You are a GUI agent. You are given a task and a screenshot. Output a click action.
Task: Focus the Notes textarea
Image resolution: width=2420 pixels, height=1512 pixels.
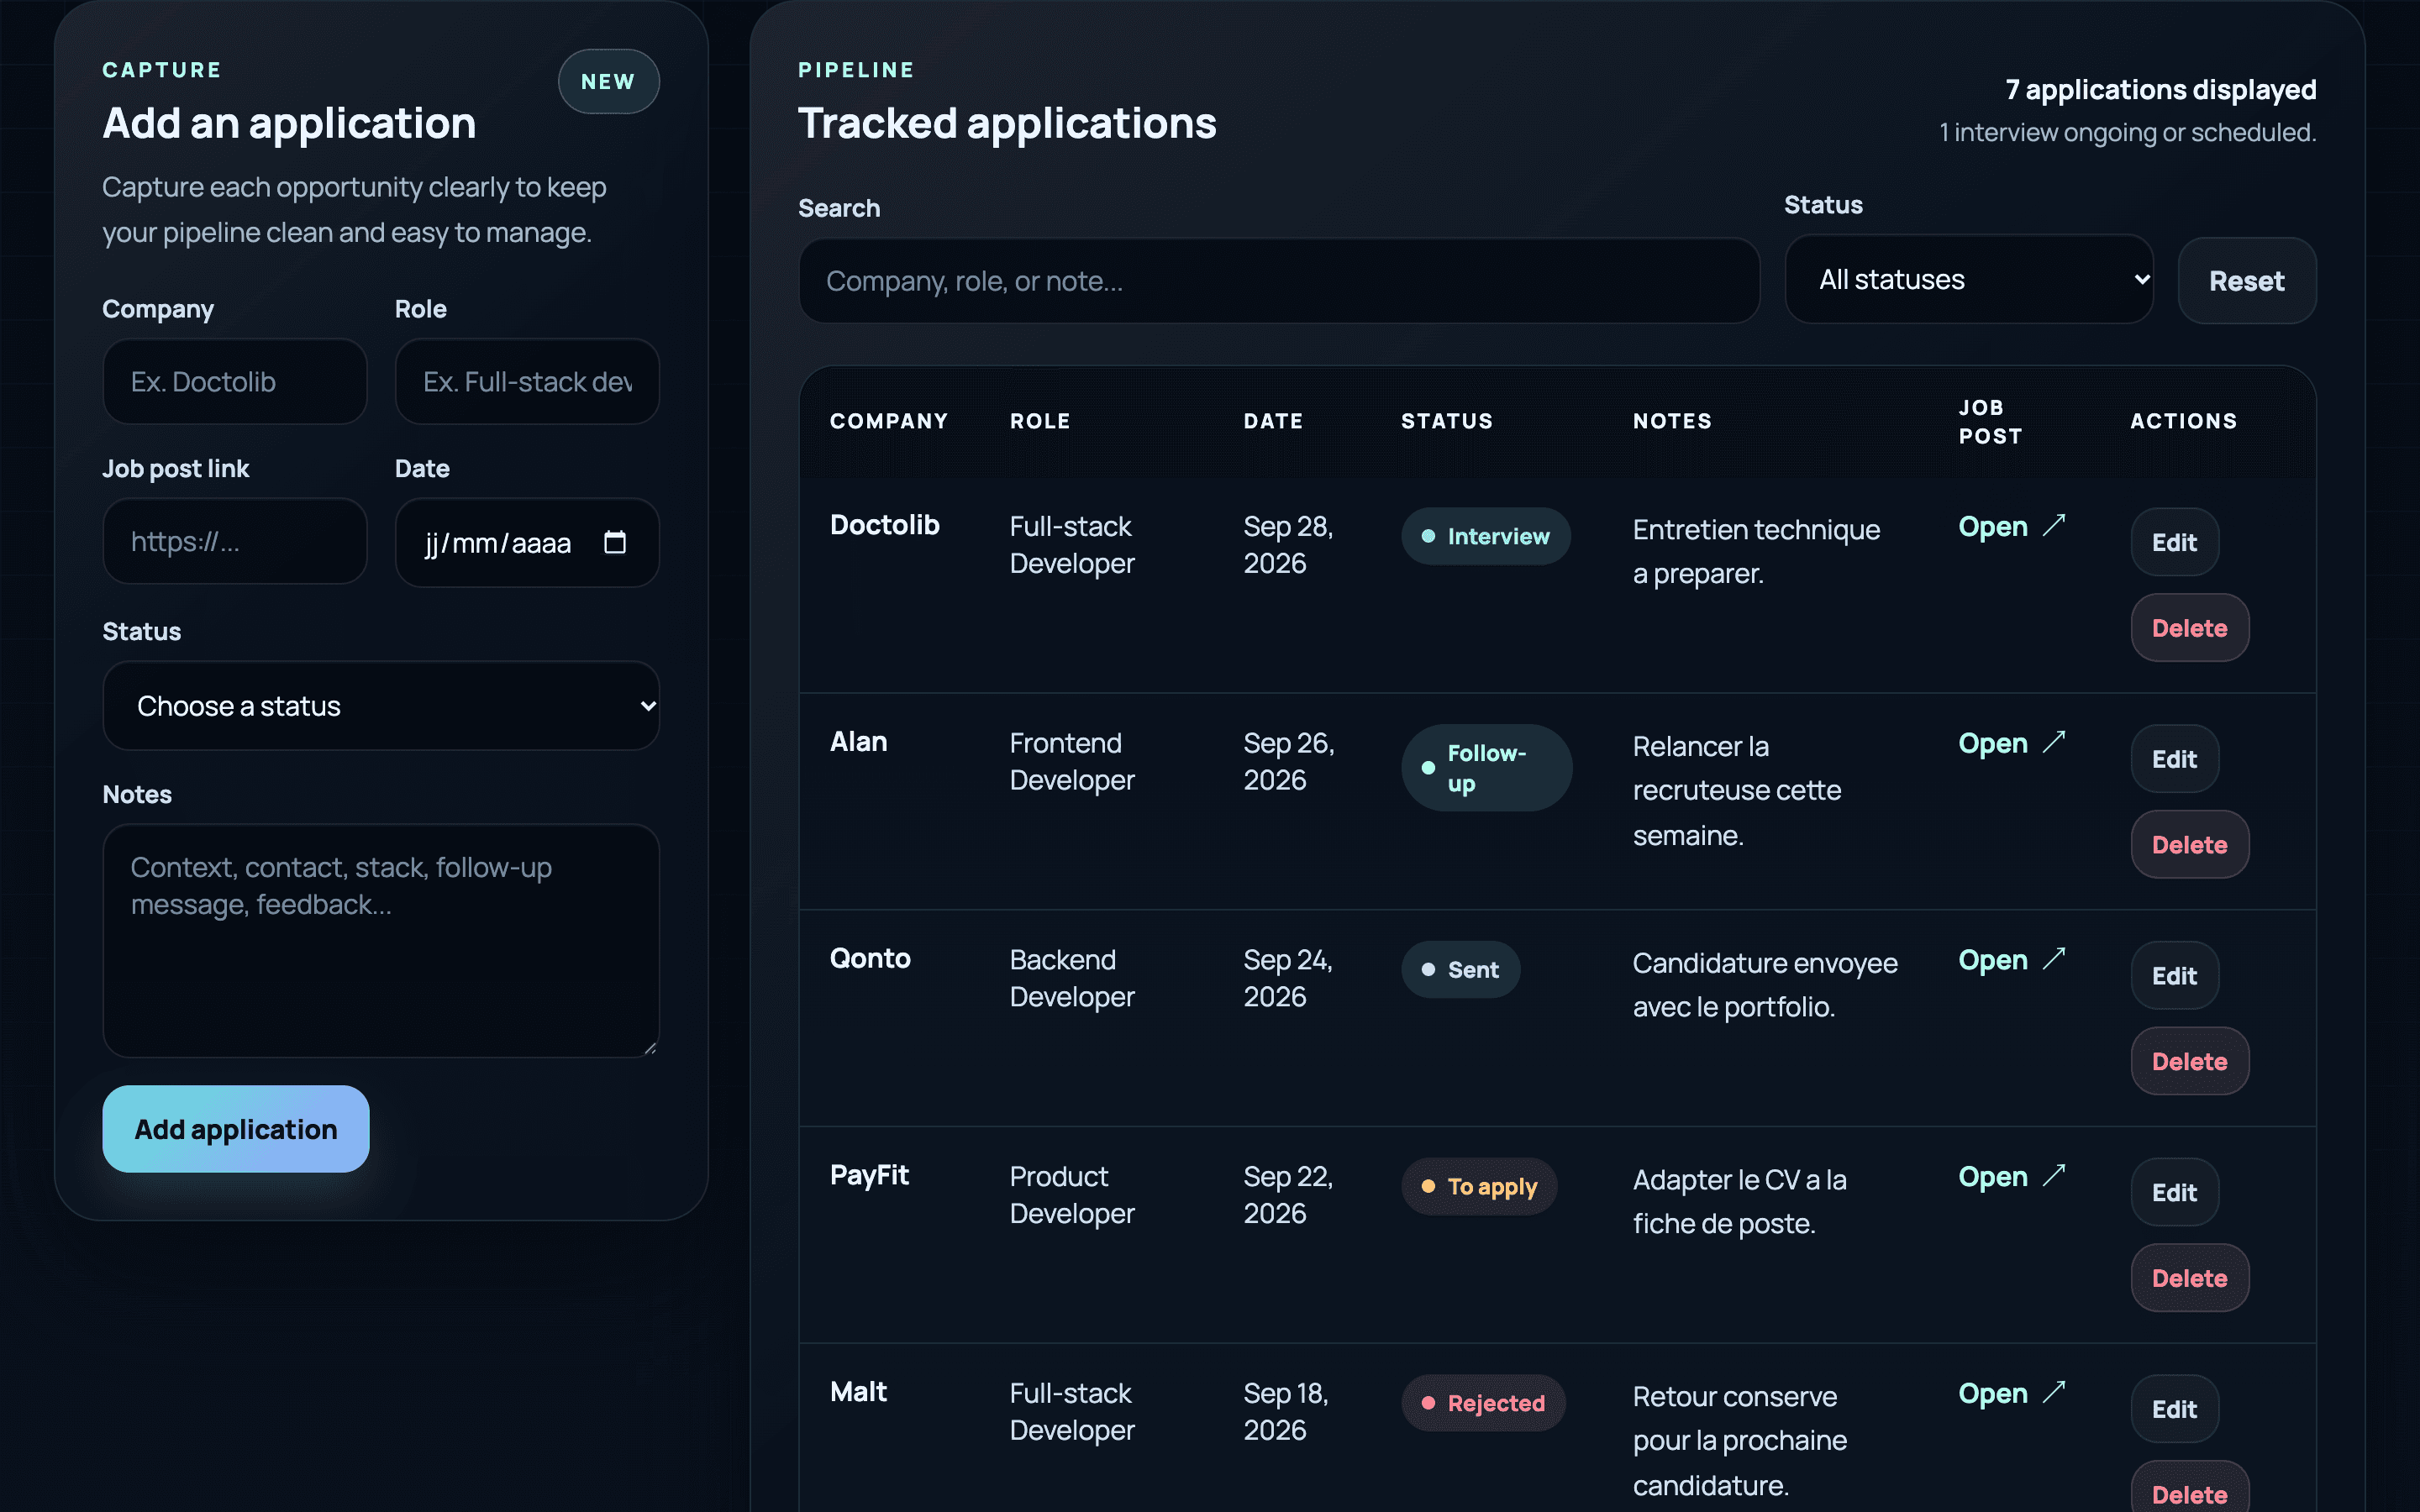(381, 940)
